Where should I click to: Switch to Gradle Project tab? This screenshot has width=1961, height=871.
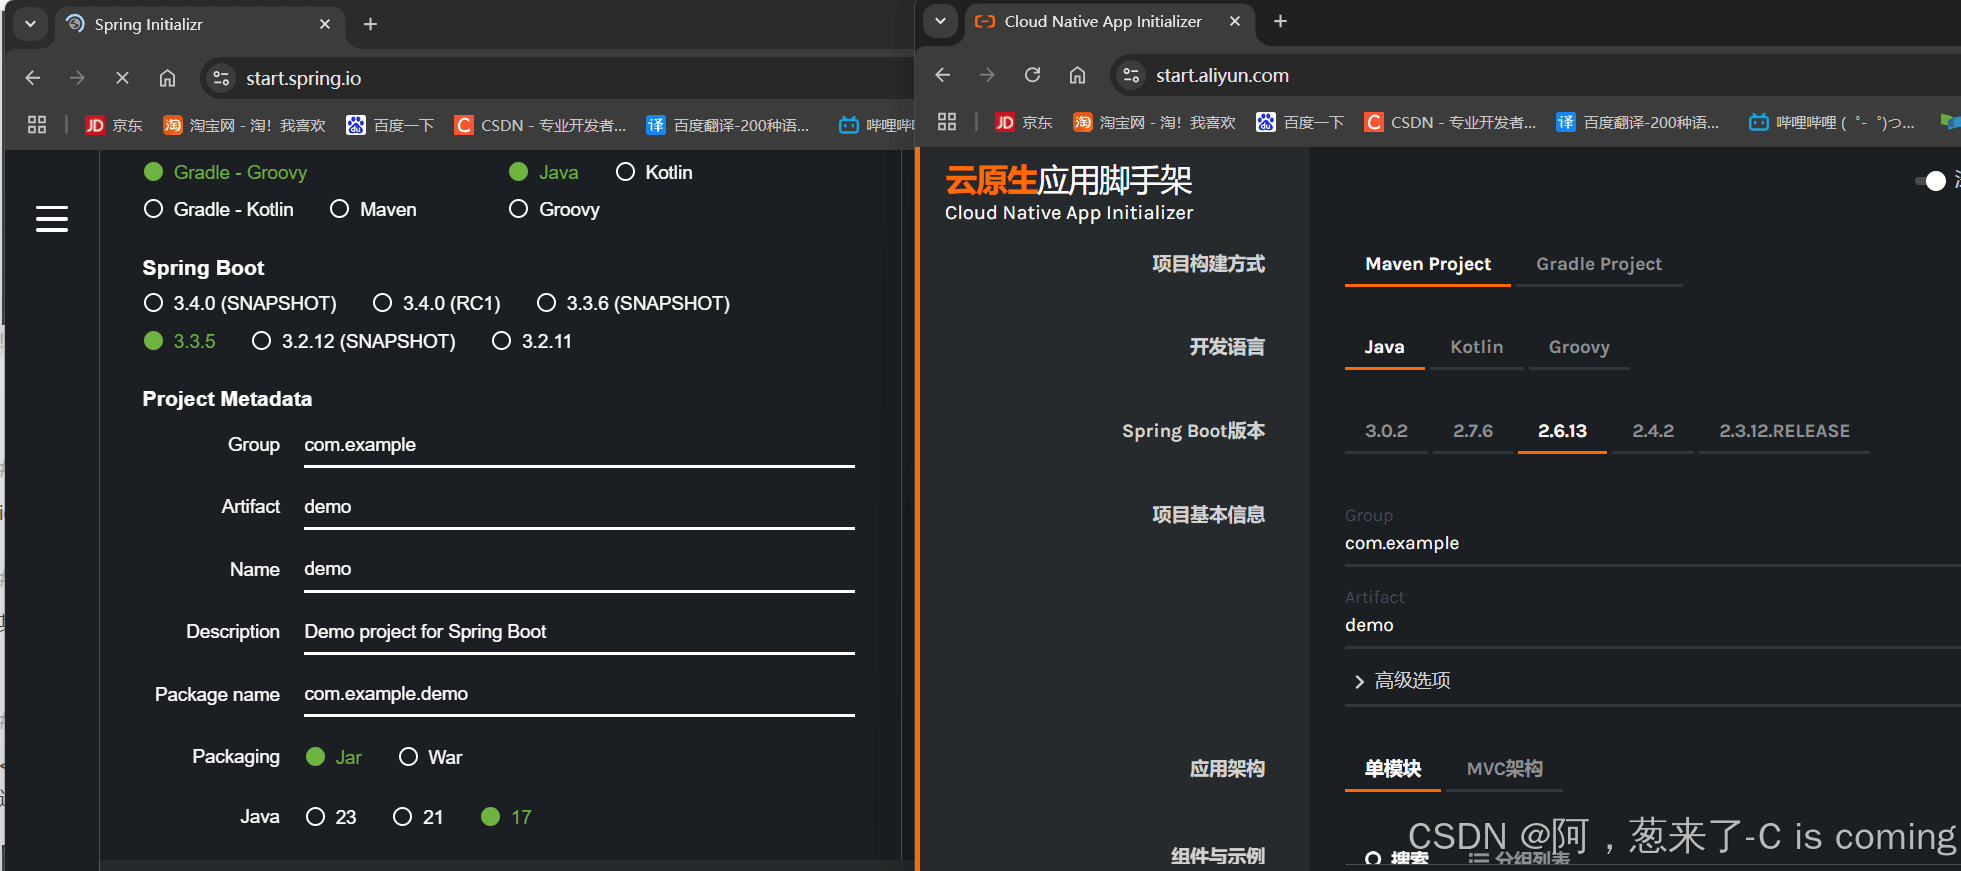click(x=1599, y=264)
